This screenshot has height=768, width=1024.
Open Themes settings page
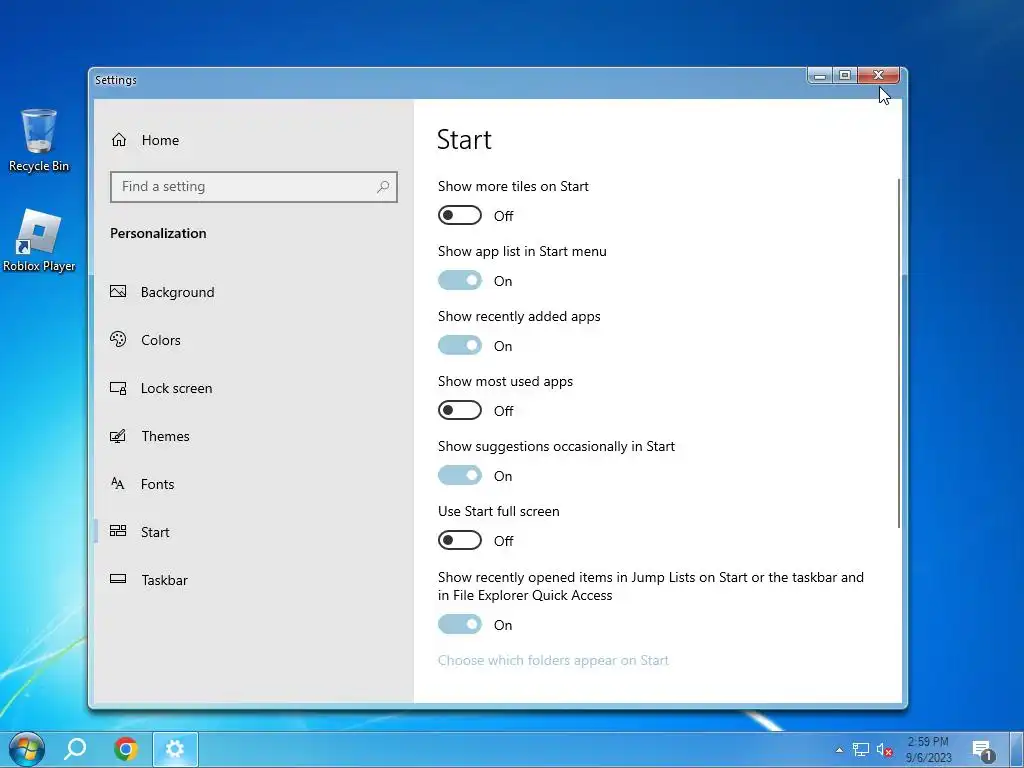(x=253, y=436)
